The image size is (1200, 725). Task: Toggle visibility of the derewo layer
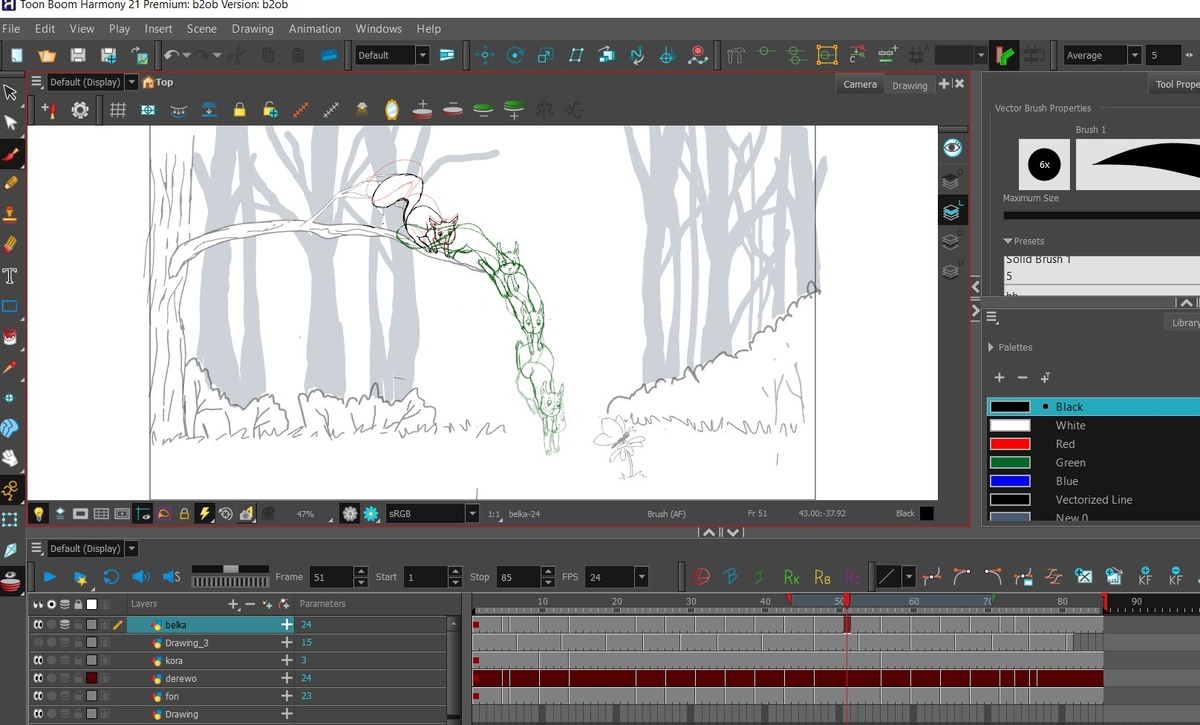click(x=39, y=679)
